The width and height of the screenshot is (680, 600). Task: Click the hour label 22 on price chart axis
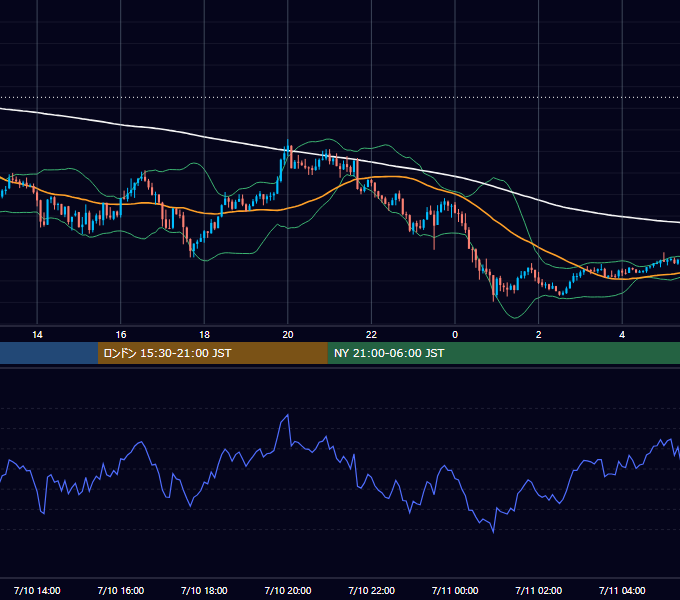(371, 335)
